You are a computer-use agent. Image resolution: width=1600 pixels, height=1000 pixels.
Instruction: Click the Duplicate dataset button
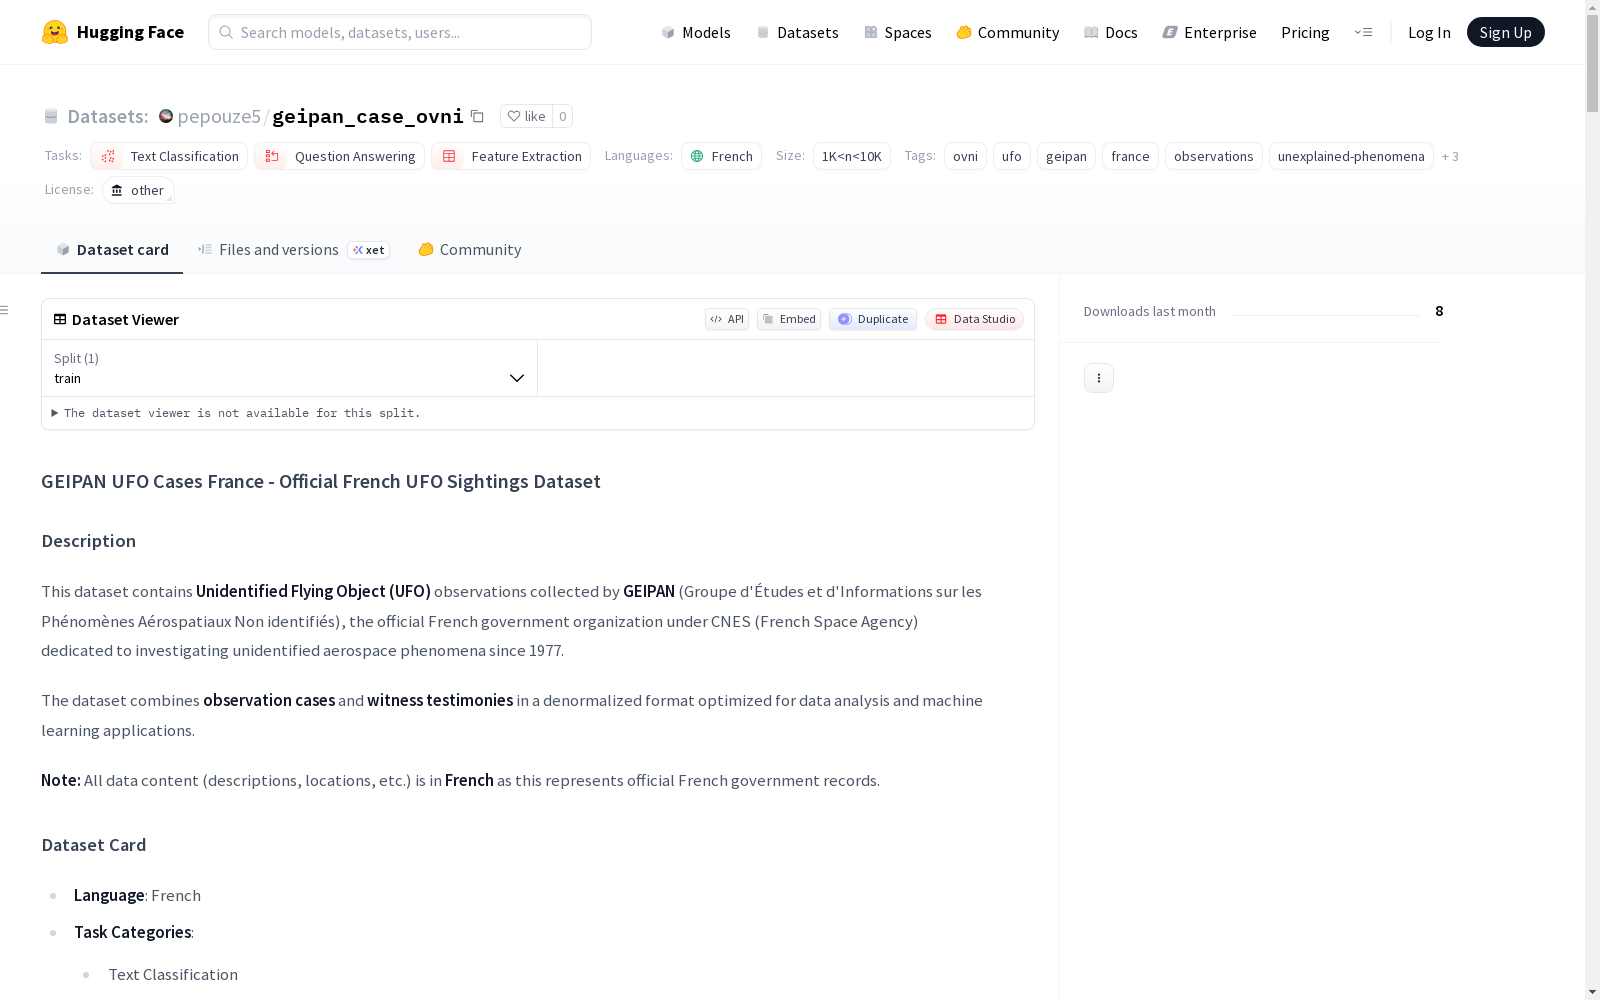(x=873, y=319)
